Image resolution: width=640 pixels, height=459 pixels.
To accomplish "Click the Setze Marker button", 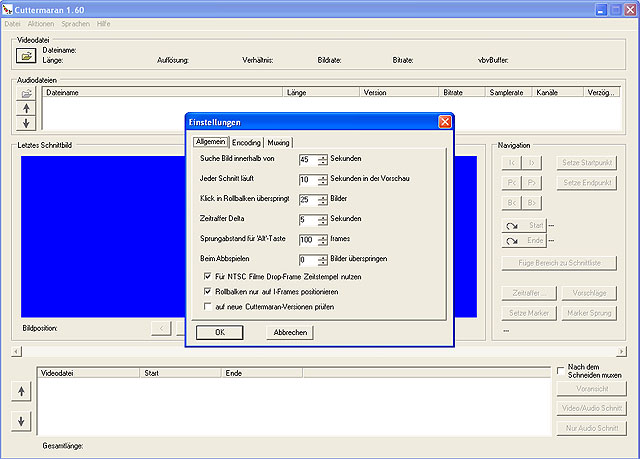I will (529, 313).
